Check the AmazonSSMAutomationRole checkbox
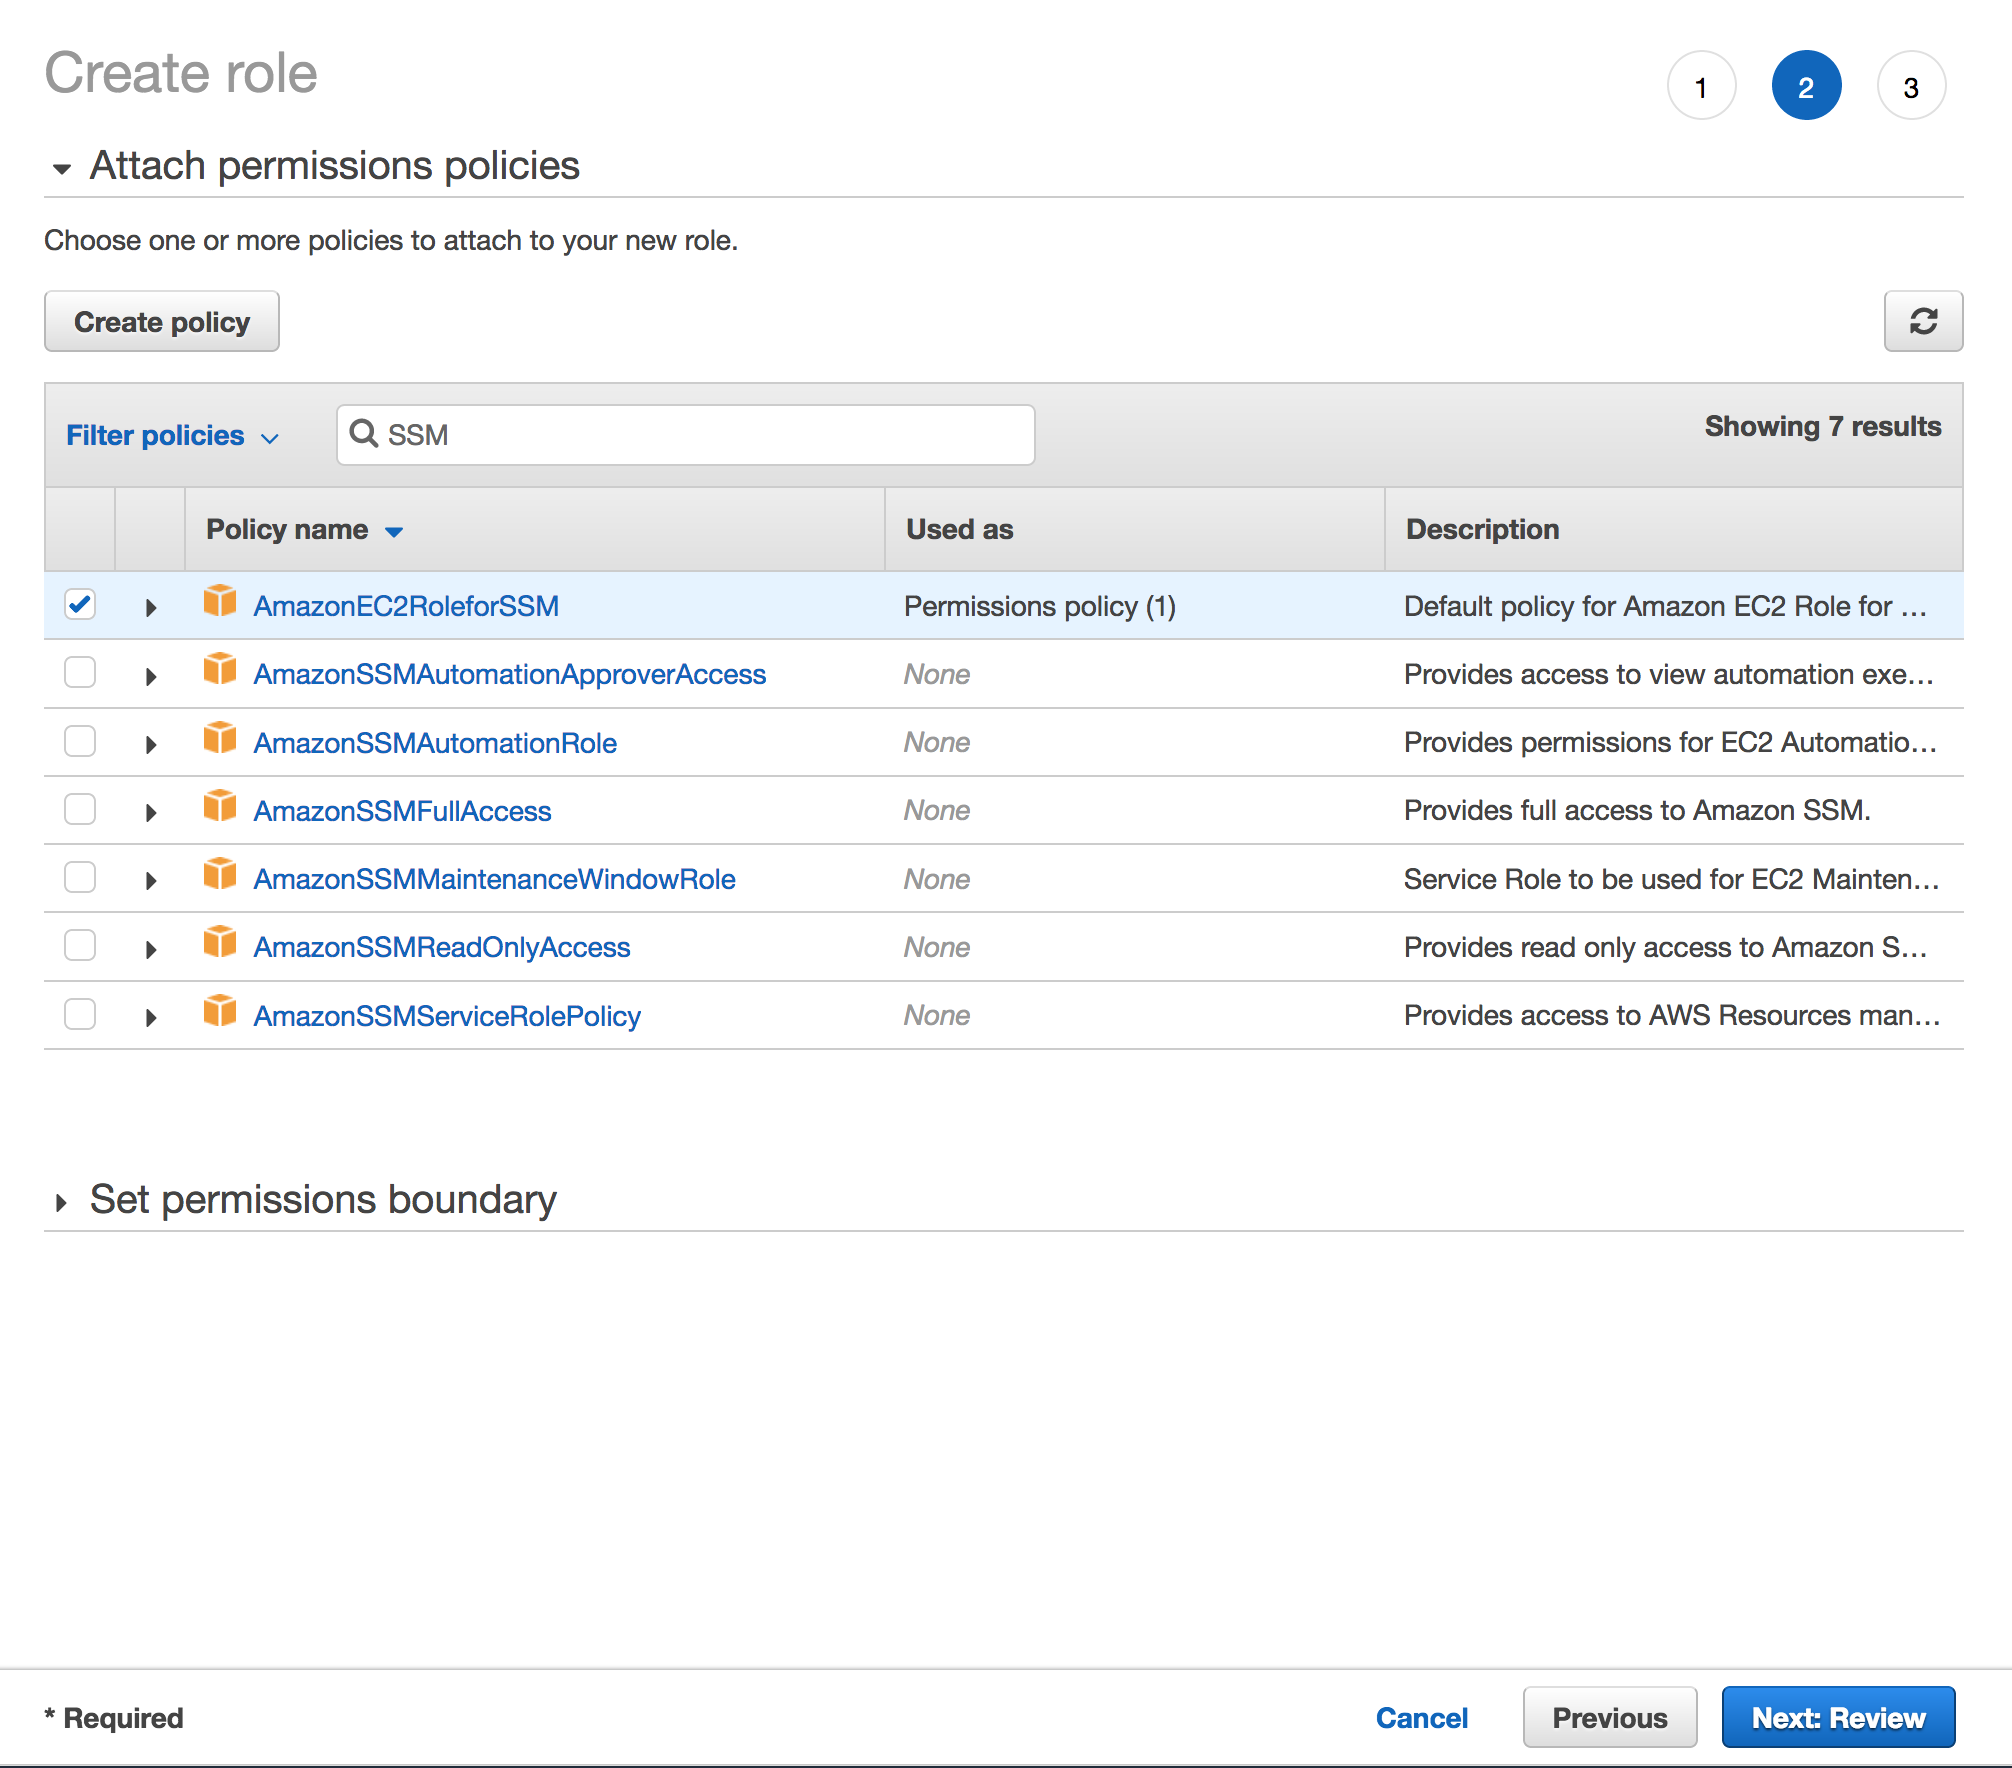 (x=80, y=741)
